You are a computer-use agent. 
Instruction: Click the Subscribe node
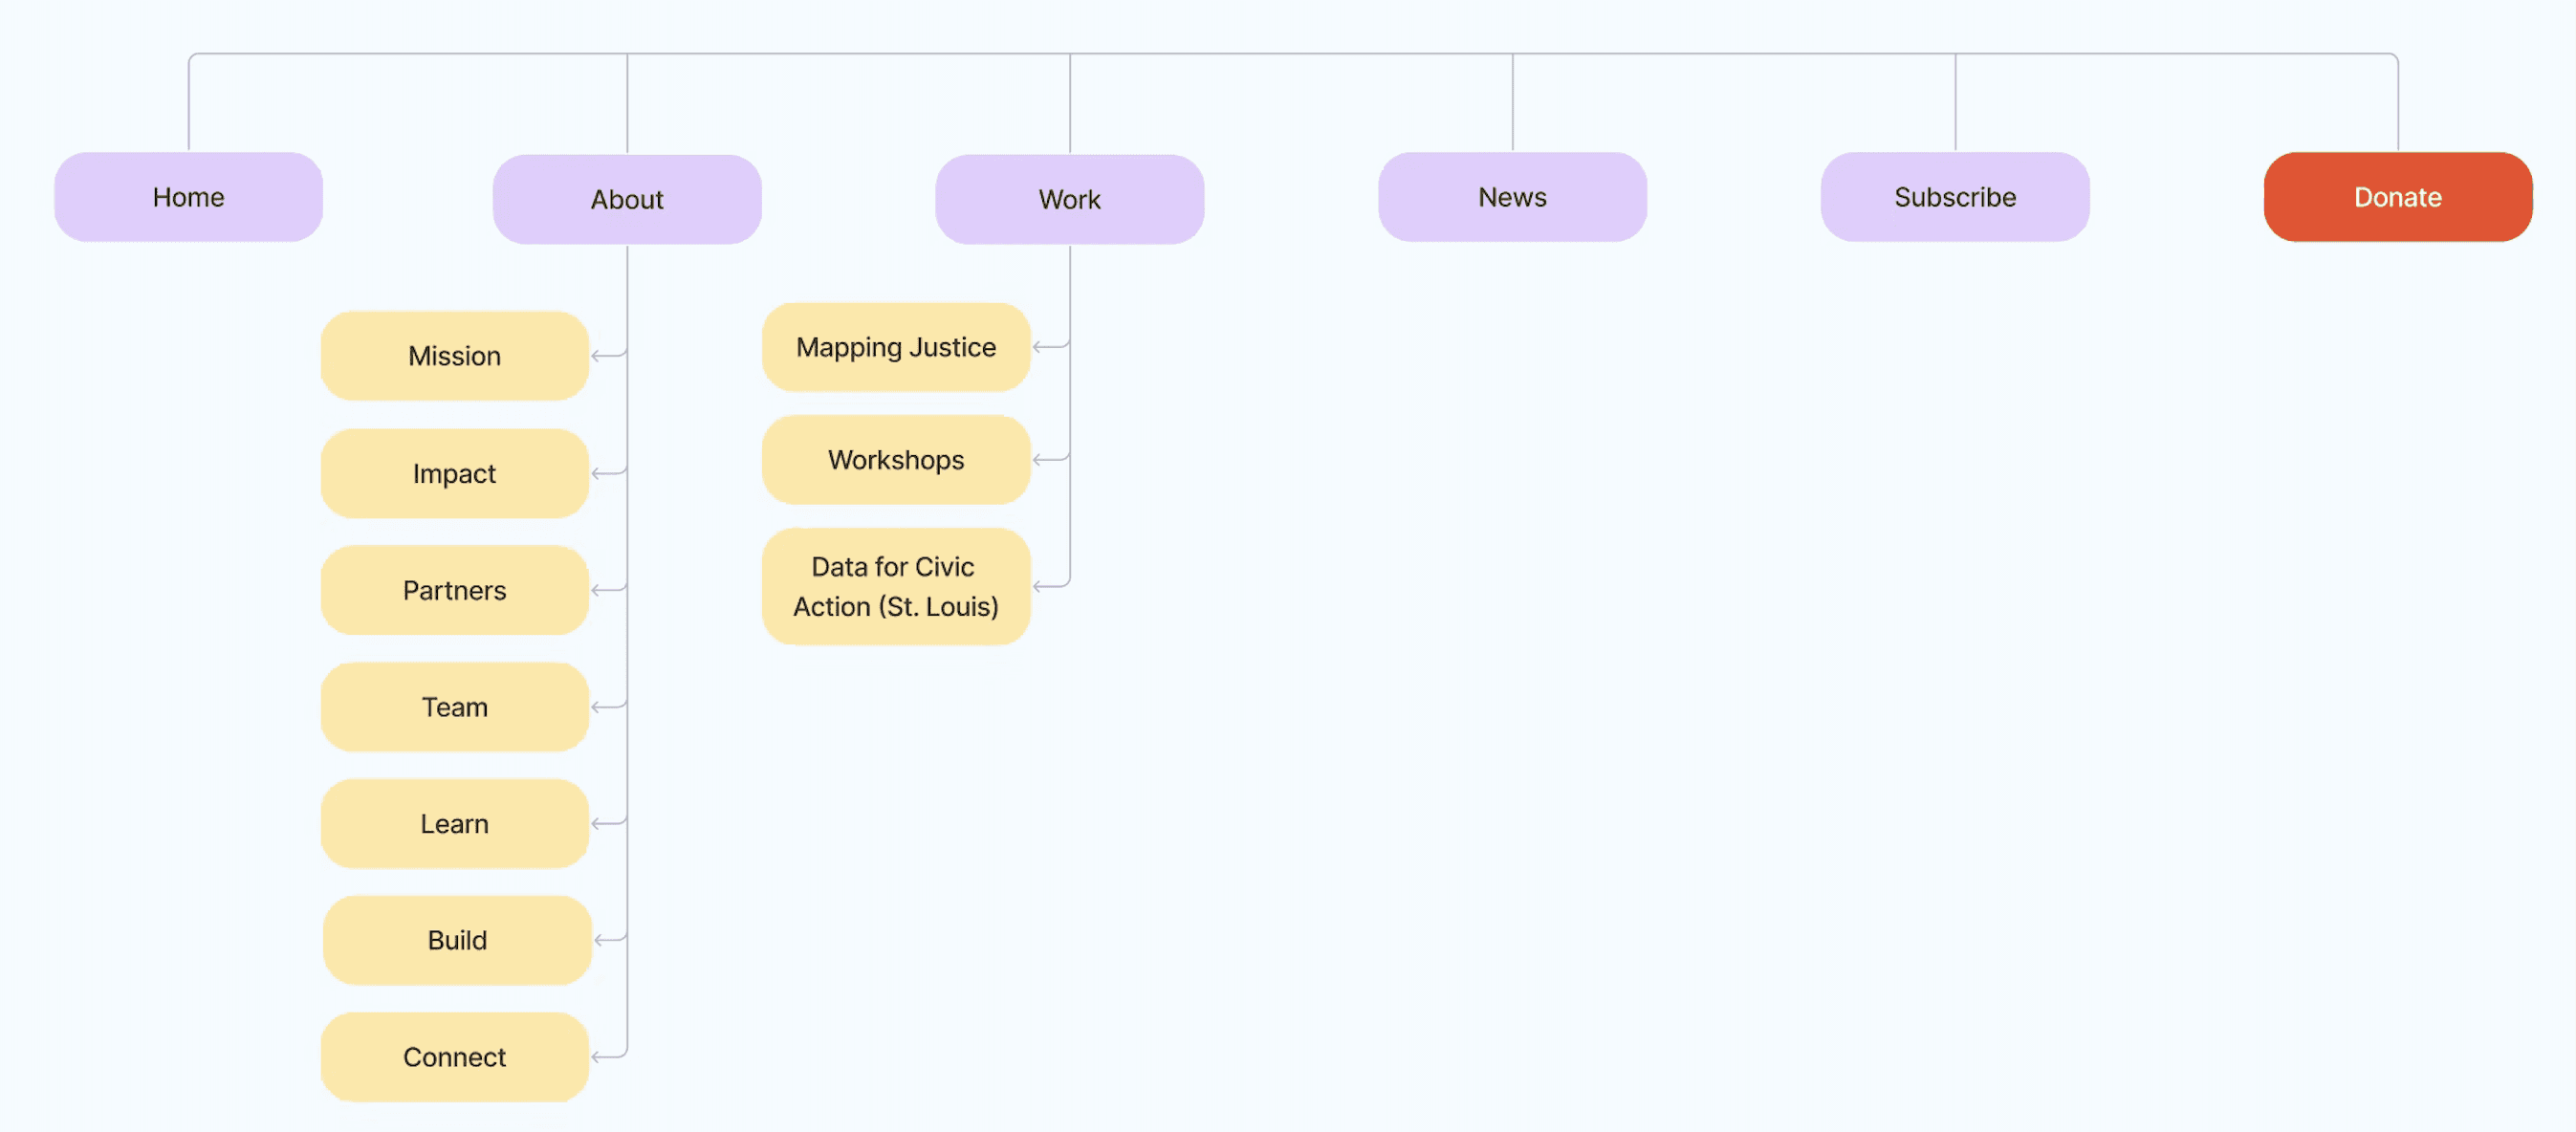(x=1954, y=197)
